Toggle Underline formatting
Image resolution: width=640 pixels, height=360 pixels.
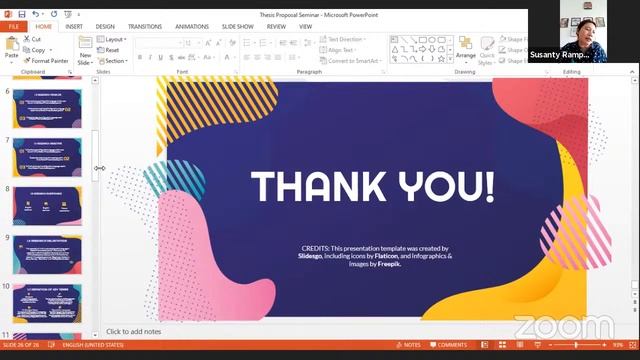(x=160, y=58)
